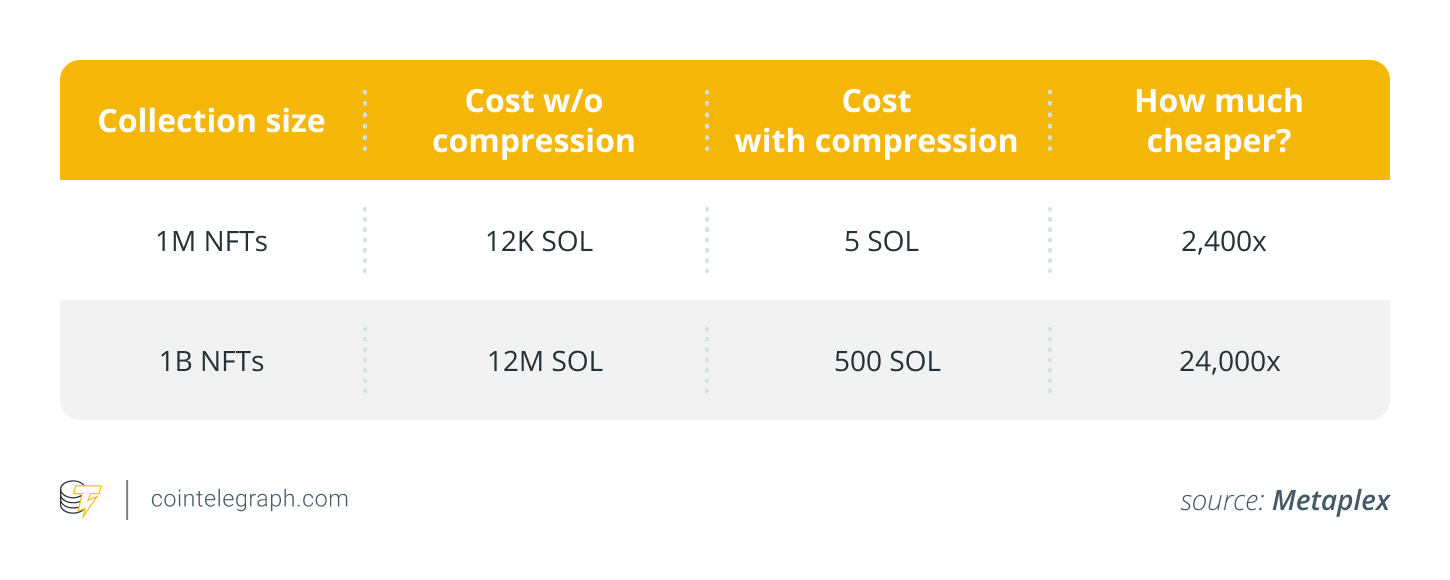Open the cointelegraph.com link

point(249,499)
